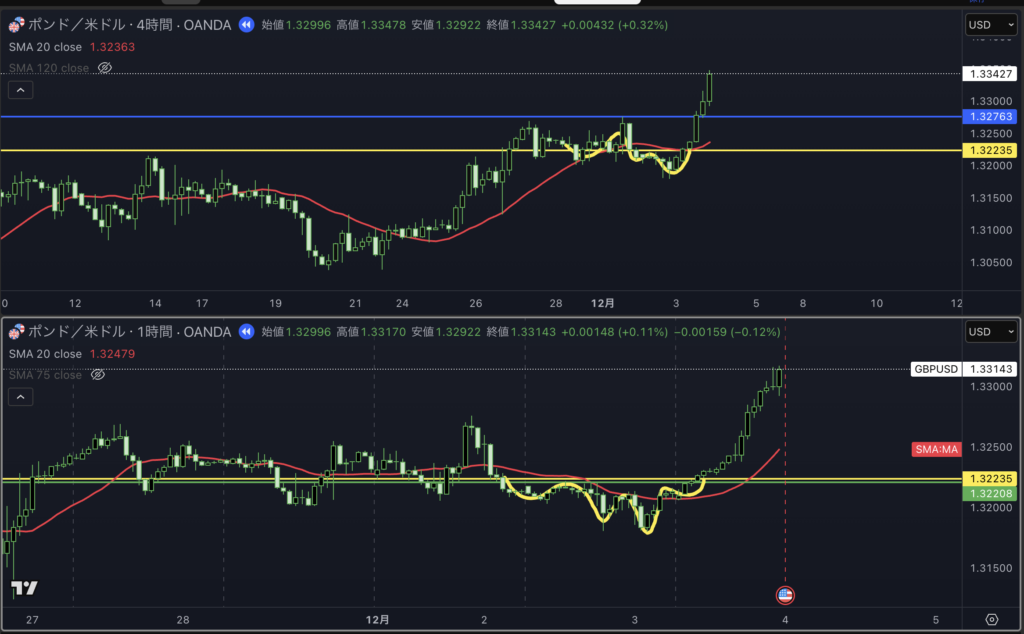This screenshot has height=634, width=1024.
Task: Open USD currency dropdown on lower chart
Action: 990,332
